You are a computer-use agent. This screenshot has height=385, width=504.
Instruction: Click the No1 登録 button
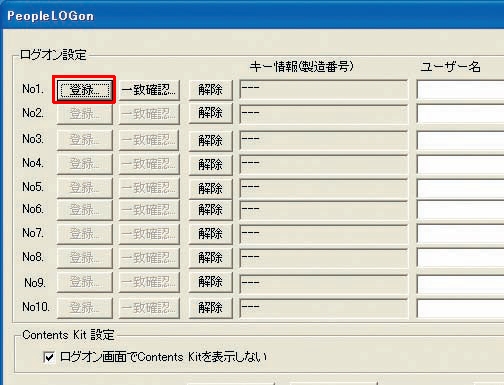84,90
